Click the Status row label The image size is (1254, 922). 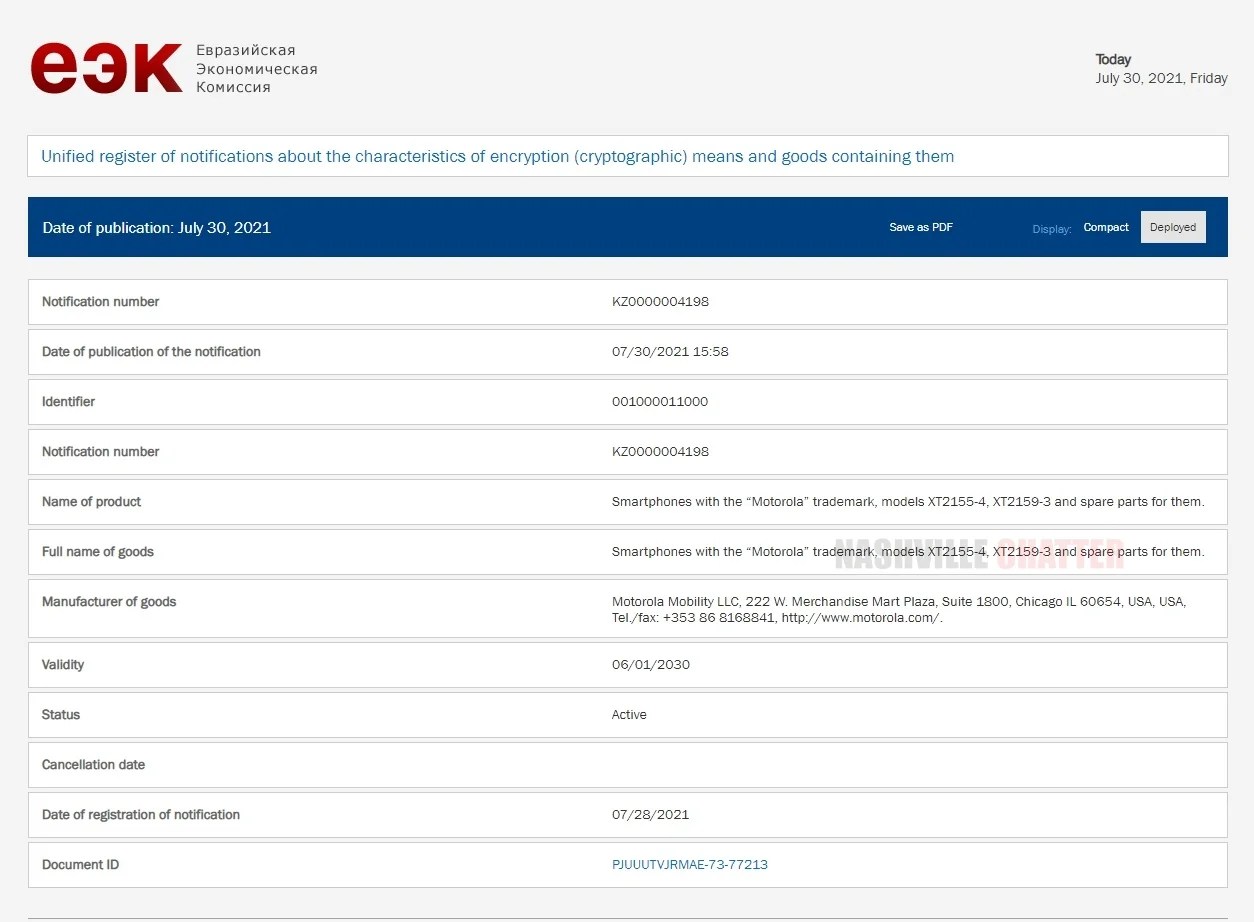61,714
